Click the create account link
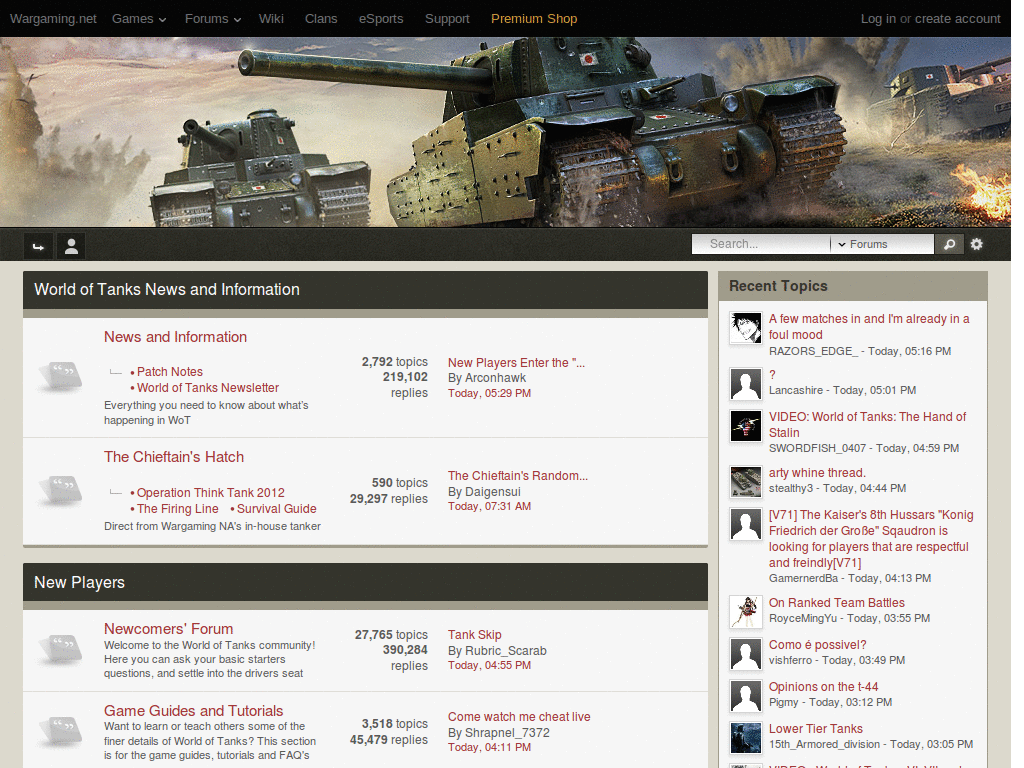Viewport: 1024px width, 768px height. [x=957, y=19]
